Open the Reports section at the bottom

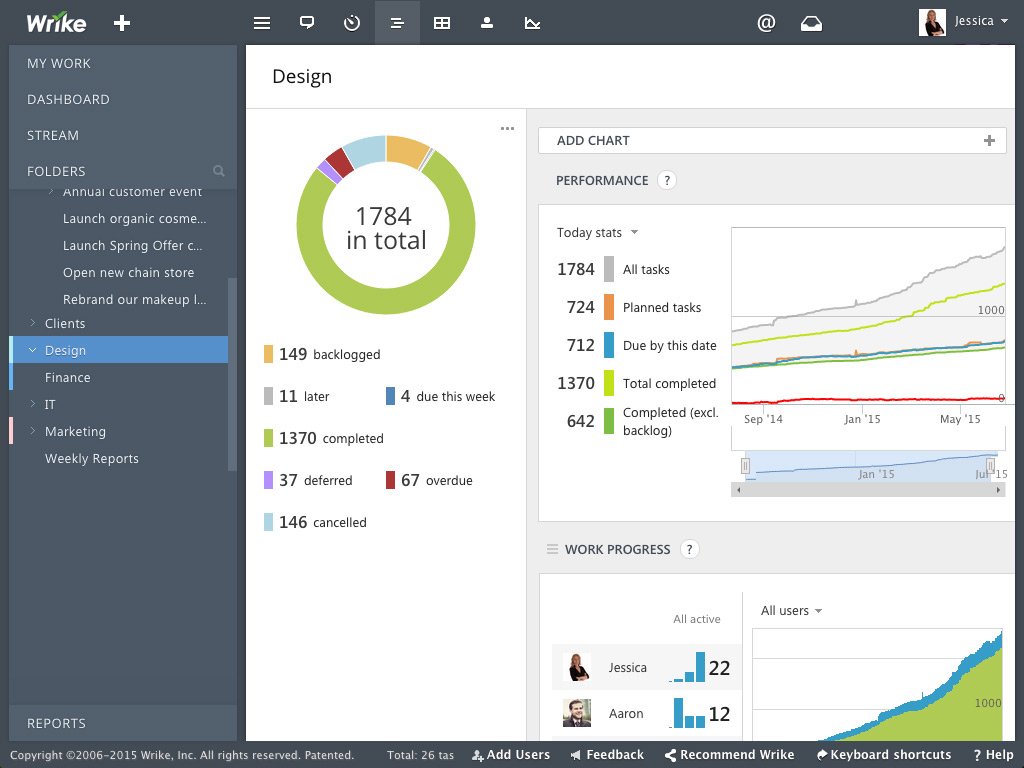point(55,723)
